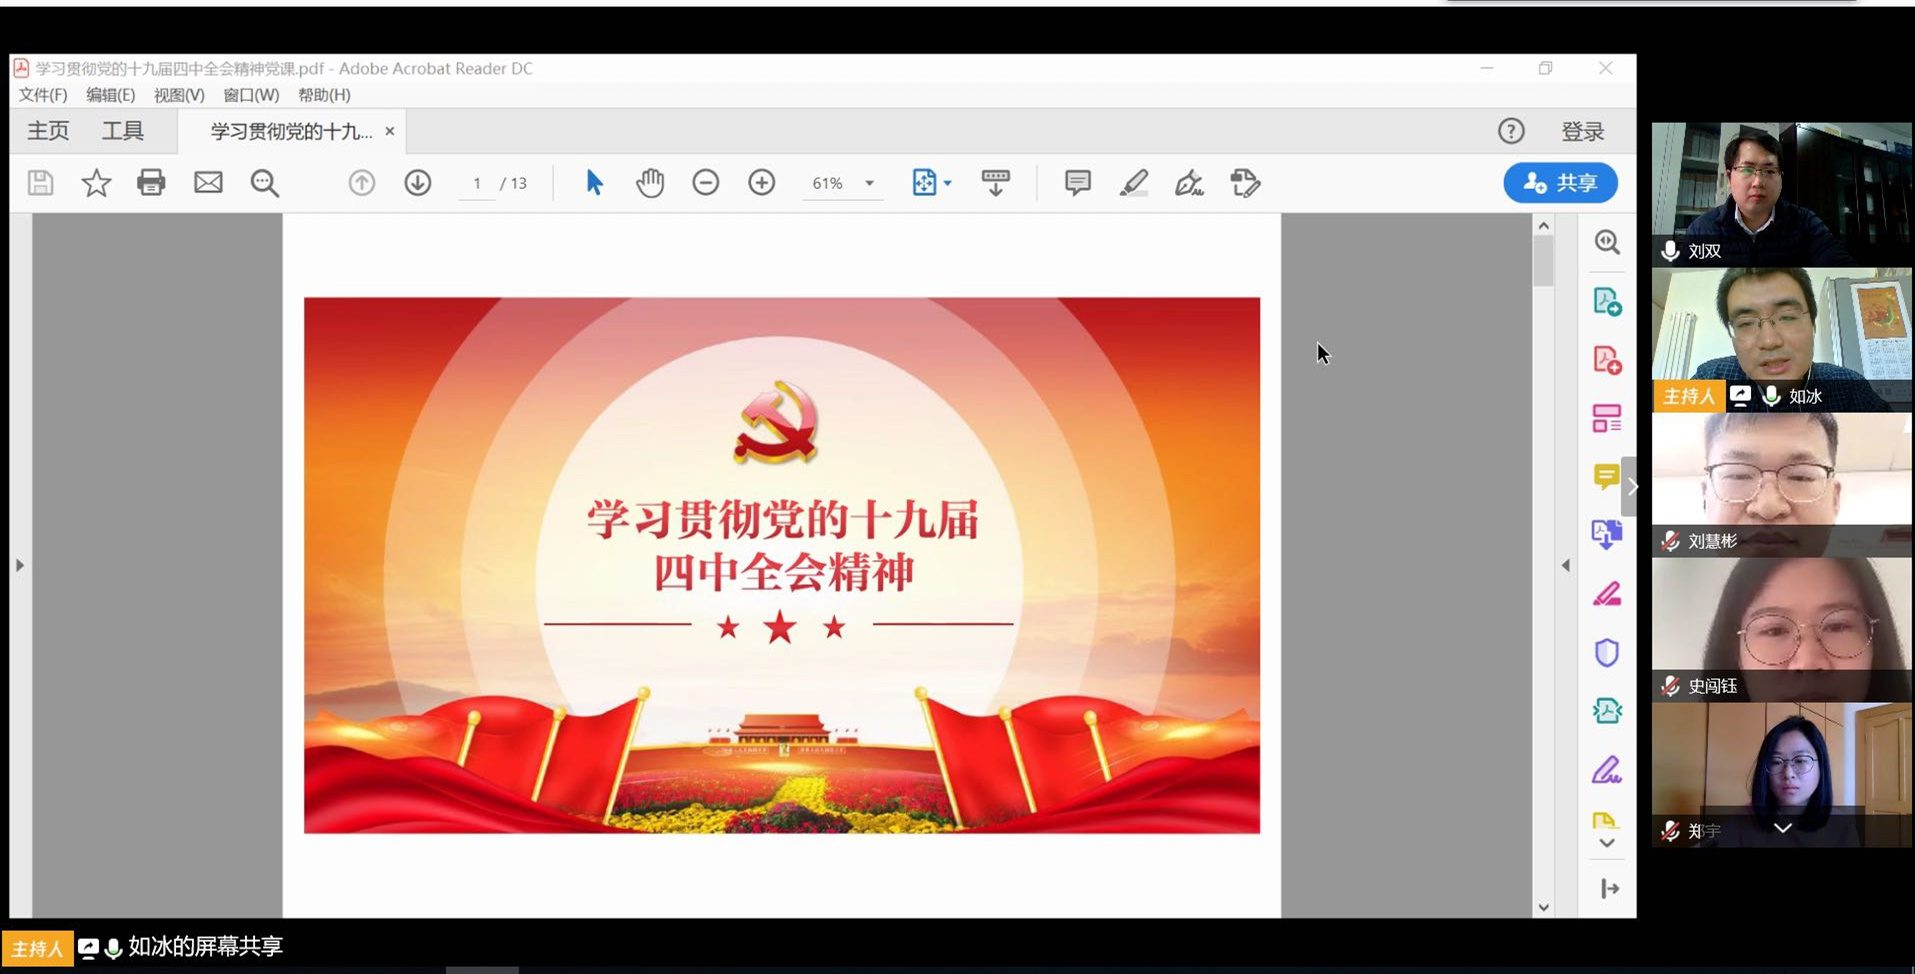Viewport: 1915px width, 974px height.
Task: Click the Zoom out minus icon
Action: tap(706, 183)
